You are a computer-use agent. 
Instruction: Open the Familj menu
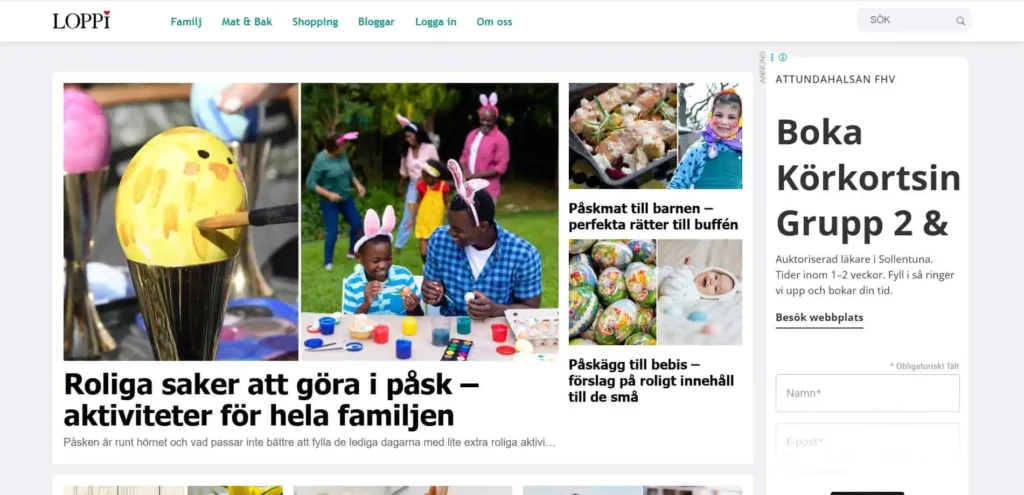(186, 22)
